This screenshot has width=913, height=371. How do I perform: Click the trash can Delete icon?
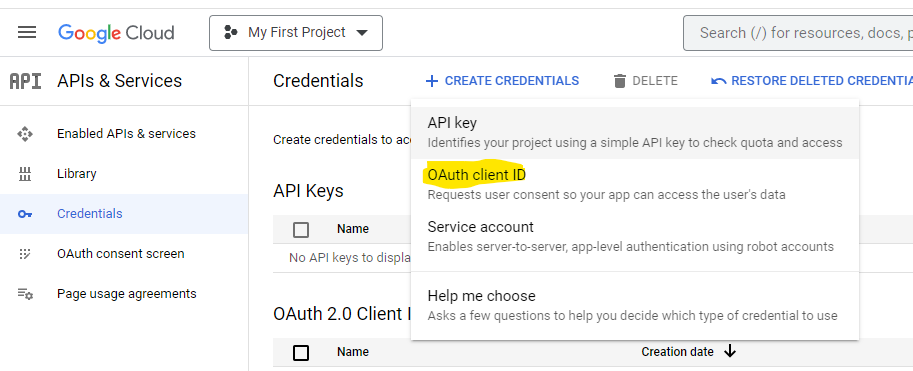tap(620, 81)
